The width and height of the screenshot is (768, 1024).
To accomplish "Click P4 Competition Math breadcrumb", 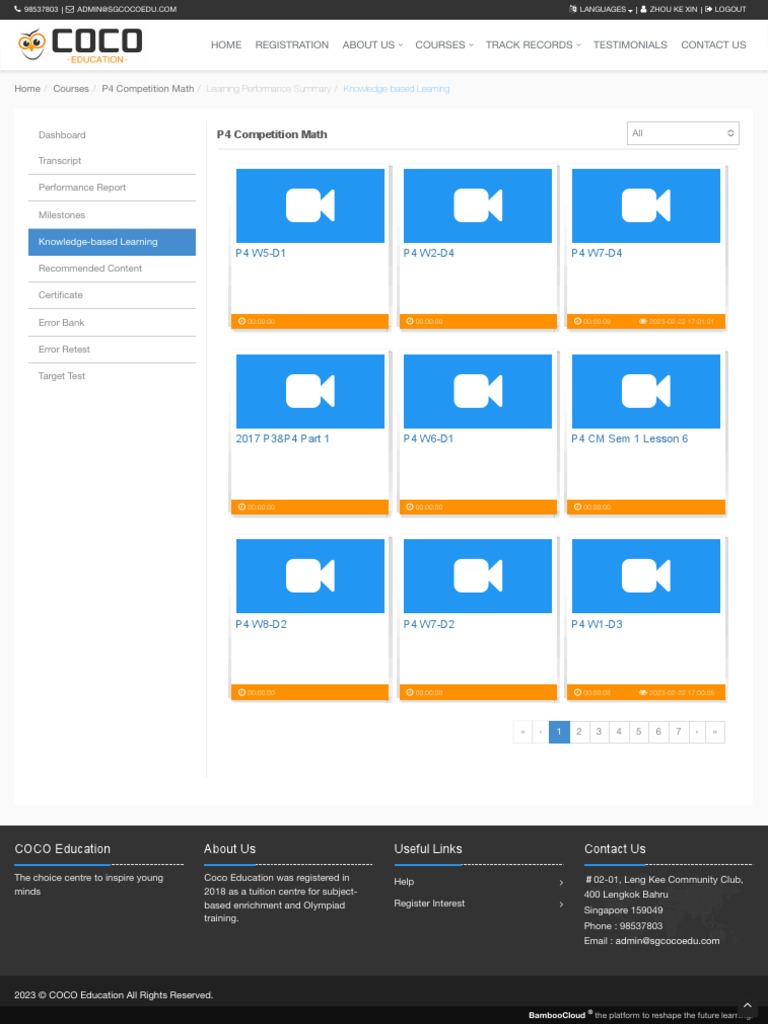I will [x=148, y=89].
